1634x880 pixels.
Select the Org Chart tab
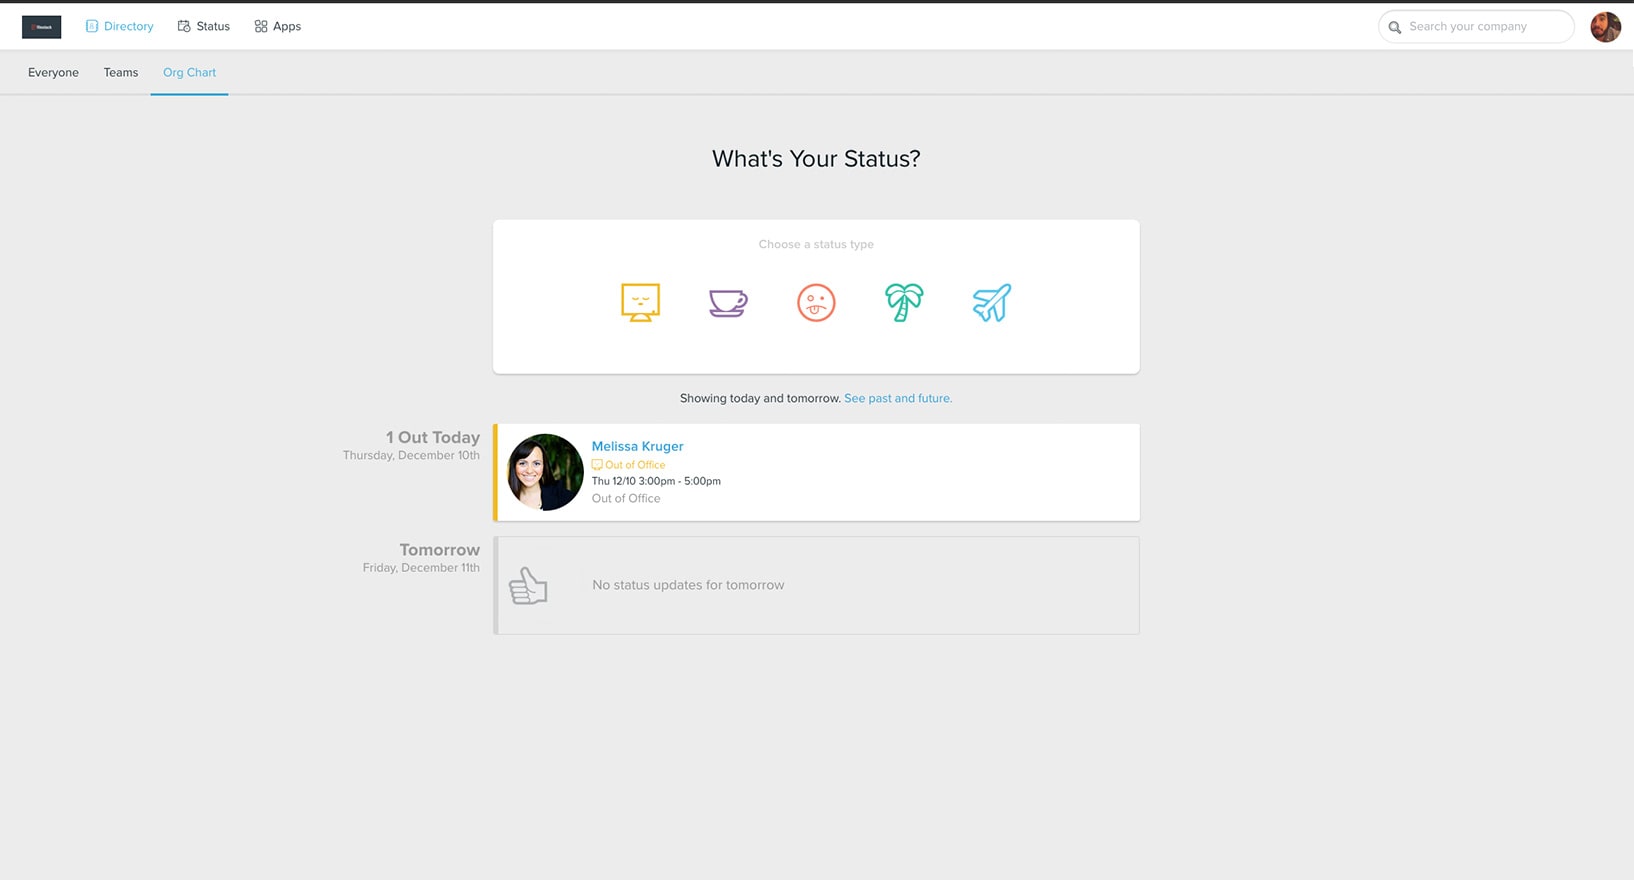189,72
